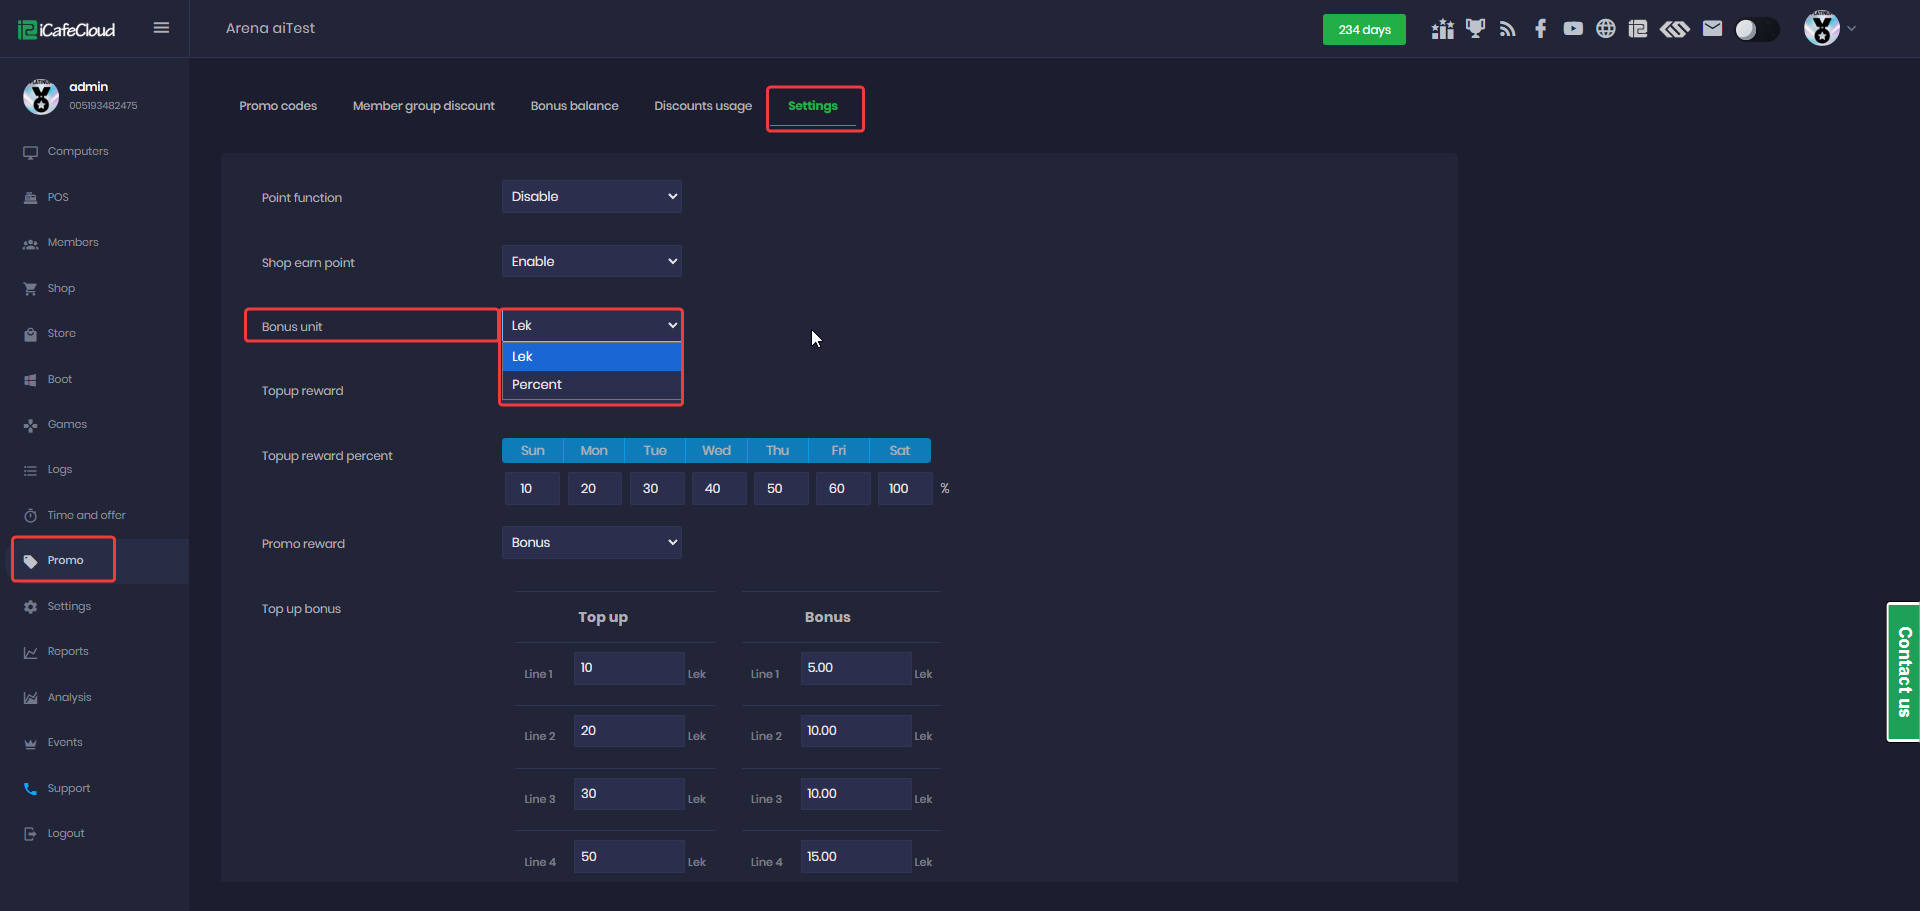Click the leaderboard ranking icon
This screenshot has width=1920, height=911.
1442,29
